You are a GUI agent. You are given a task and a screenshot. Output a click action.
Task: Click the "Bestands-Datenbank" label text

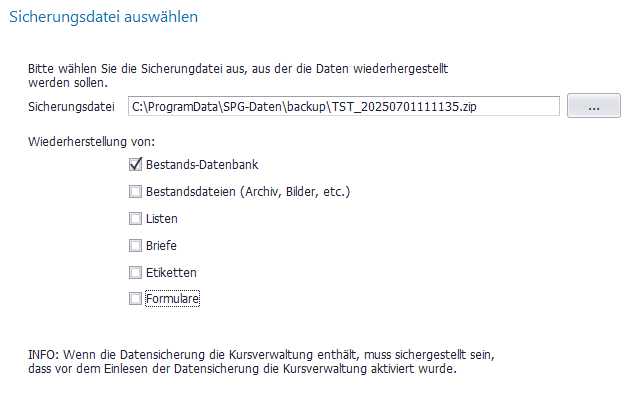196,165
